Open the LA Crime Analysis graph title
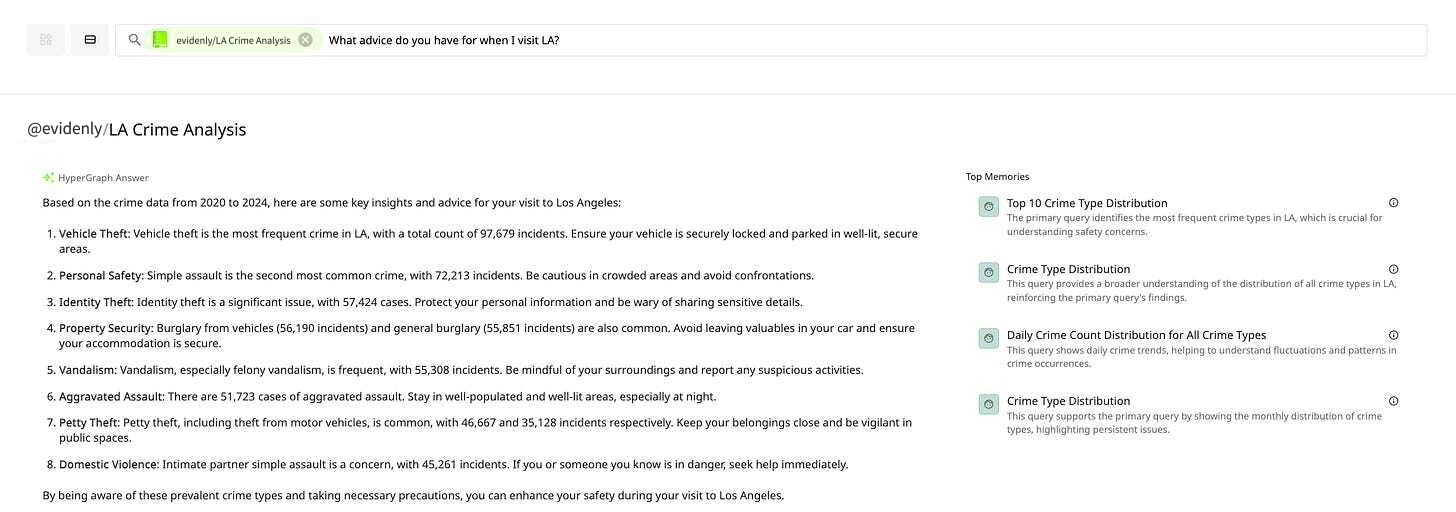This screenshot has height=512, width=1456. (177, 129)
